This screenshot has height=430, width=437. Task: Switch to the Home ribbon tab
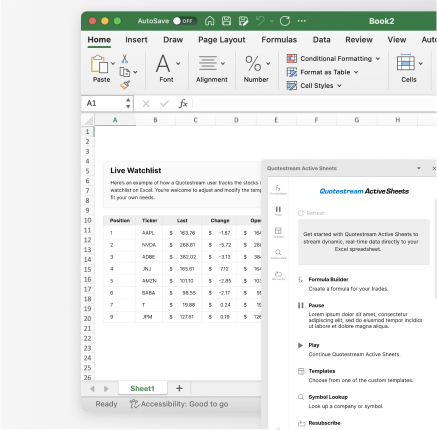[99, 40]
